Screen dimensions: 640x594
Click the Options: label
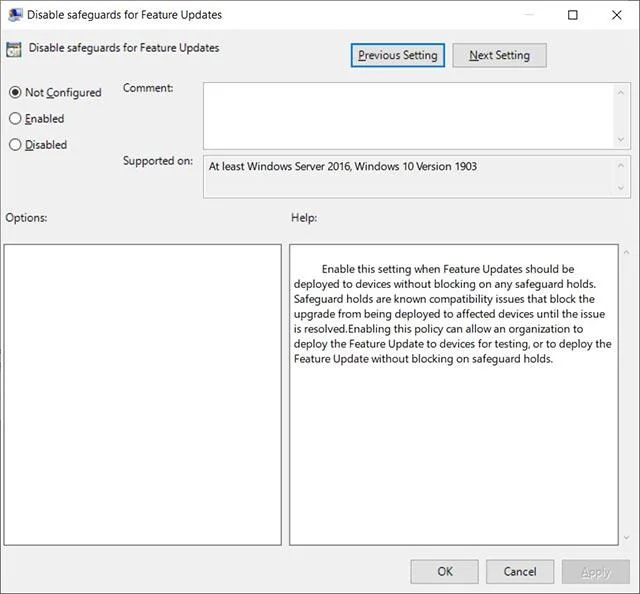tap(26, 218)
